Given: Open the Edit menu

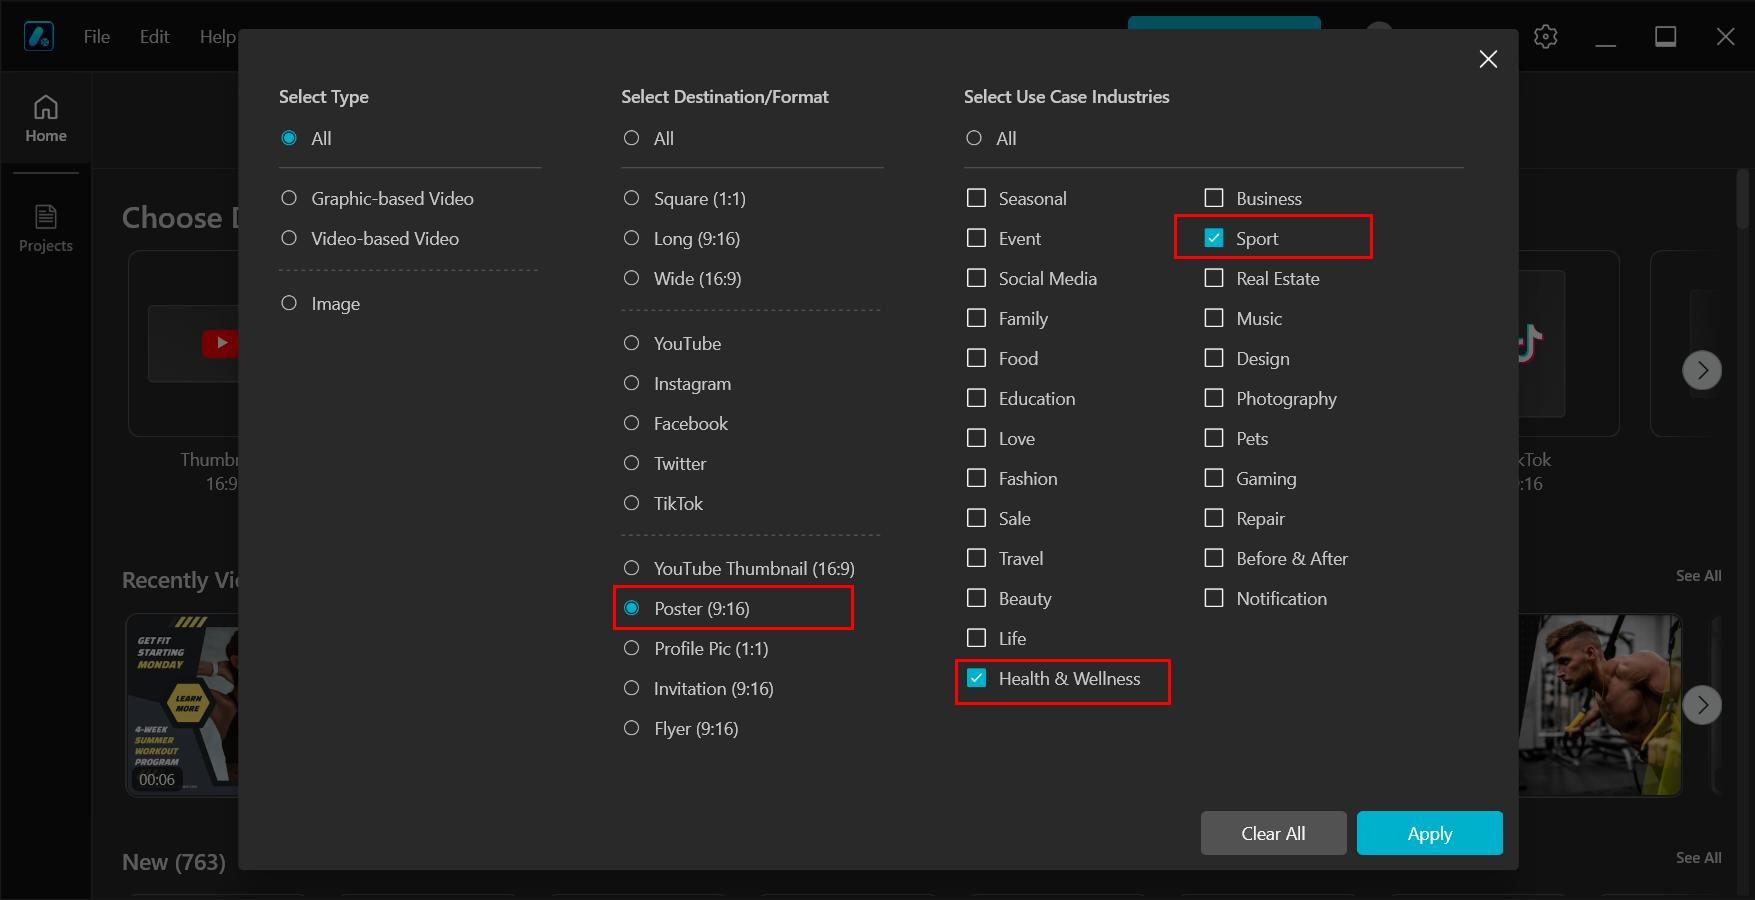Looking at the screenshot, I should [154, 37].
